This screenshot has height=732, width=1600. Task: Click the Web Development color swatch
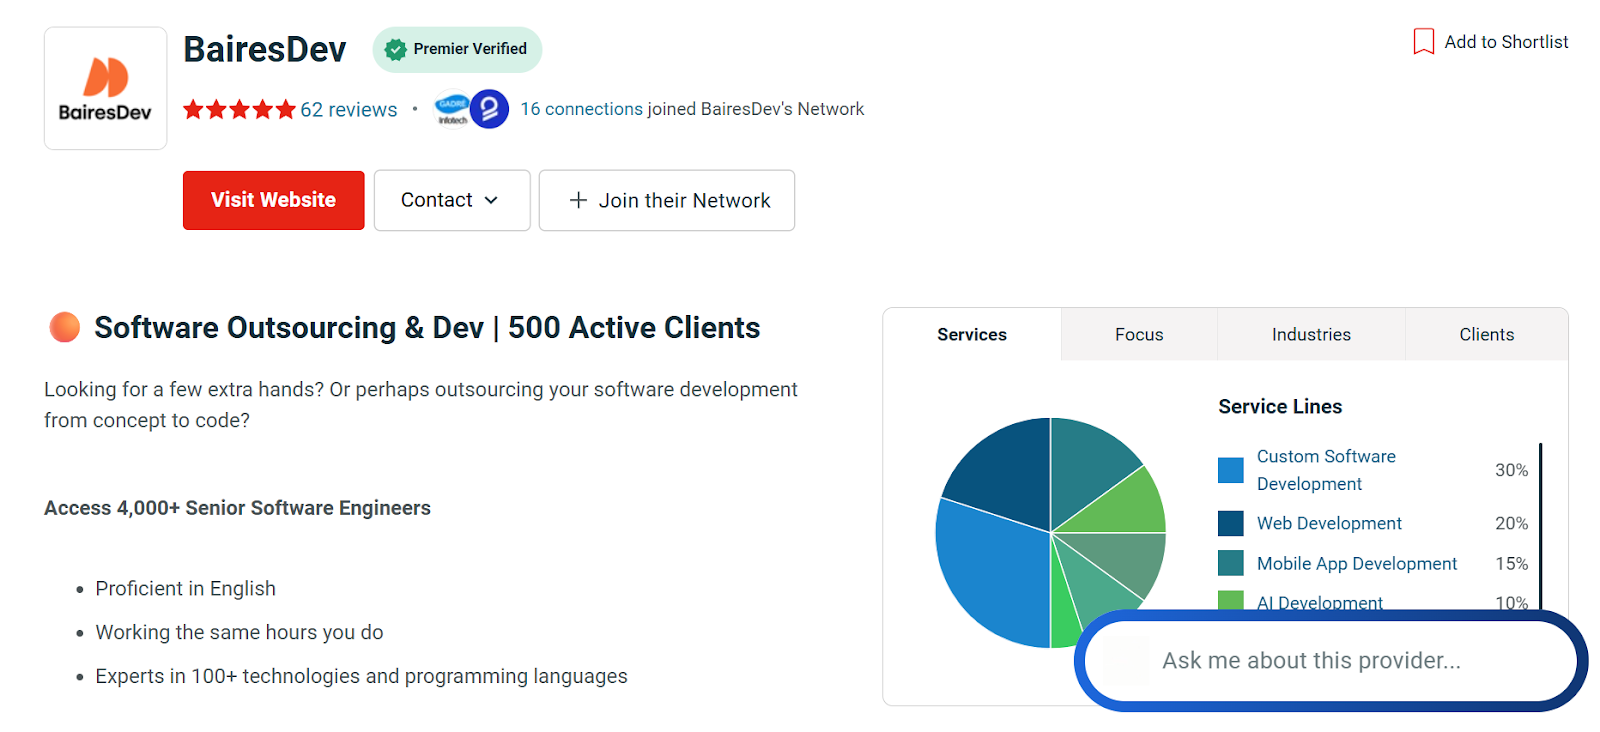coord(1230,523)
